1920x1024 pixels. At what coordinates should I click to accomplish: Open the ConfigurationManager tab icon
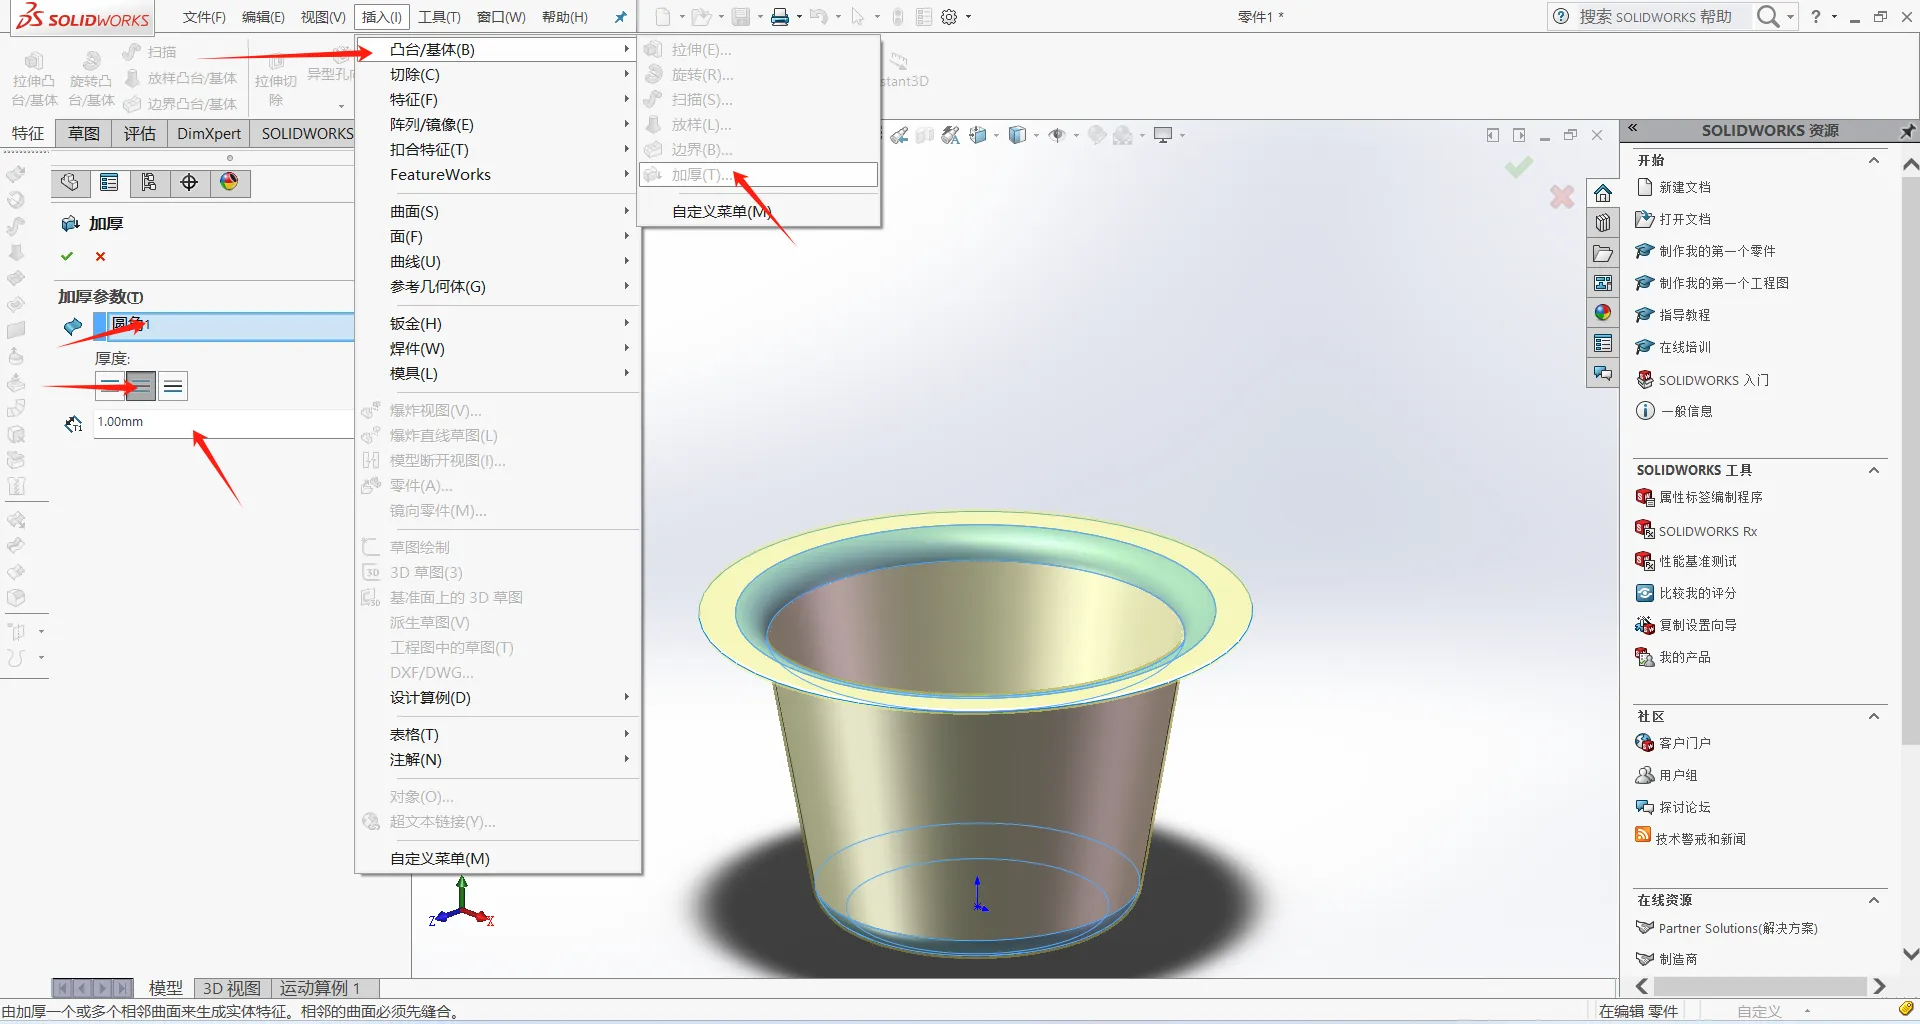149,182
